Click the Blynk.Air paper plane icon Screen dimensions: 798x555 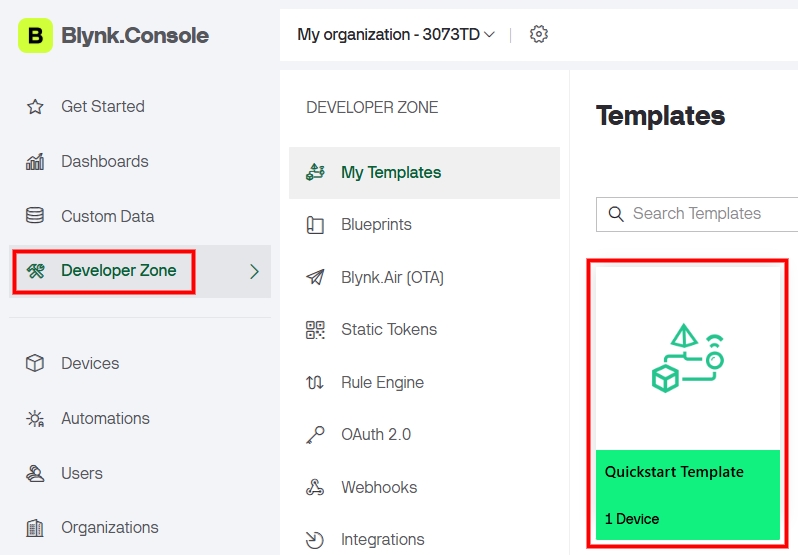tap(315, 277)
